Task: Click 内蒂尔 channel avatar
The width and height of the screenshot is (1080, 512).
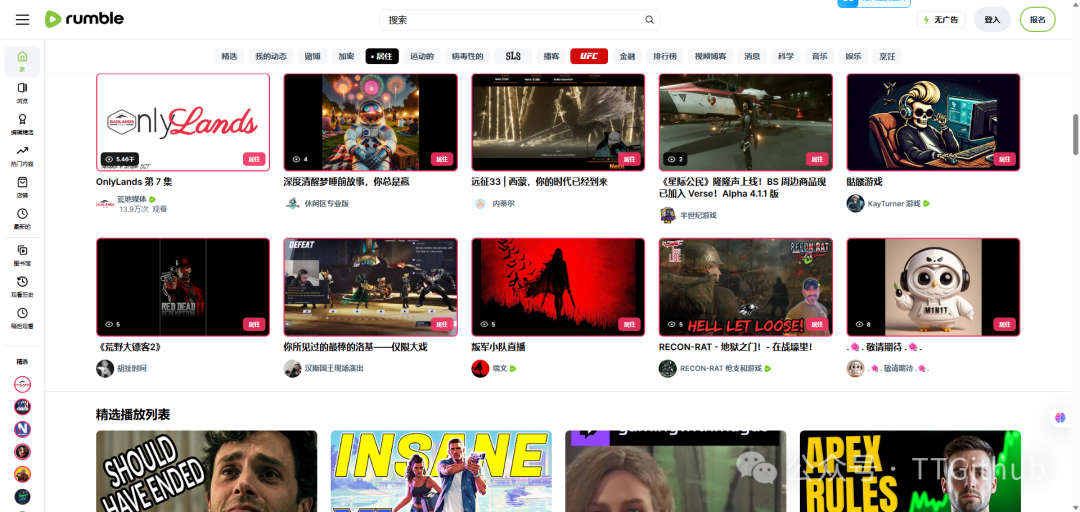Action: (x=480, y=203)
